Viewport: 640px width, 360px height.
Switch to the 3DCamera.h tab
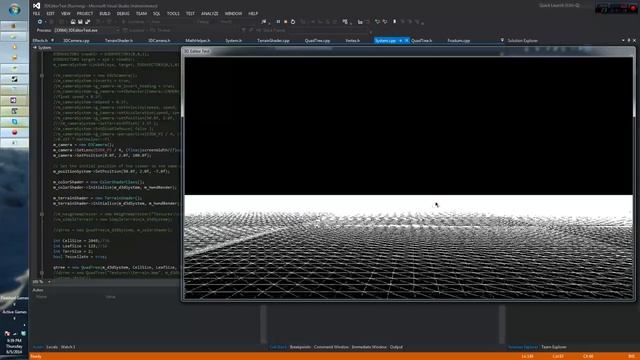click(x=159, y=40)
